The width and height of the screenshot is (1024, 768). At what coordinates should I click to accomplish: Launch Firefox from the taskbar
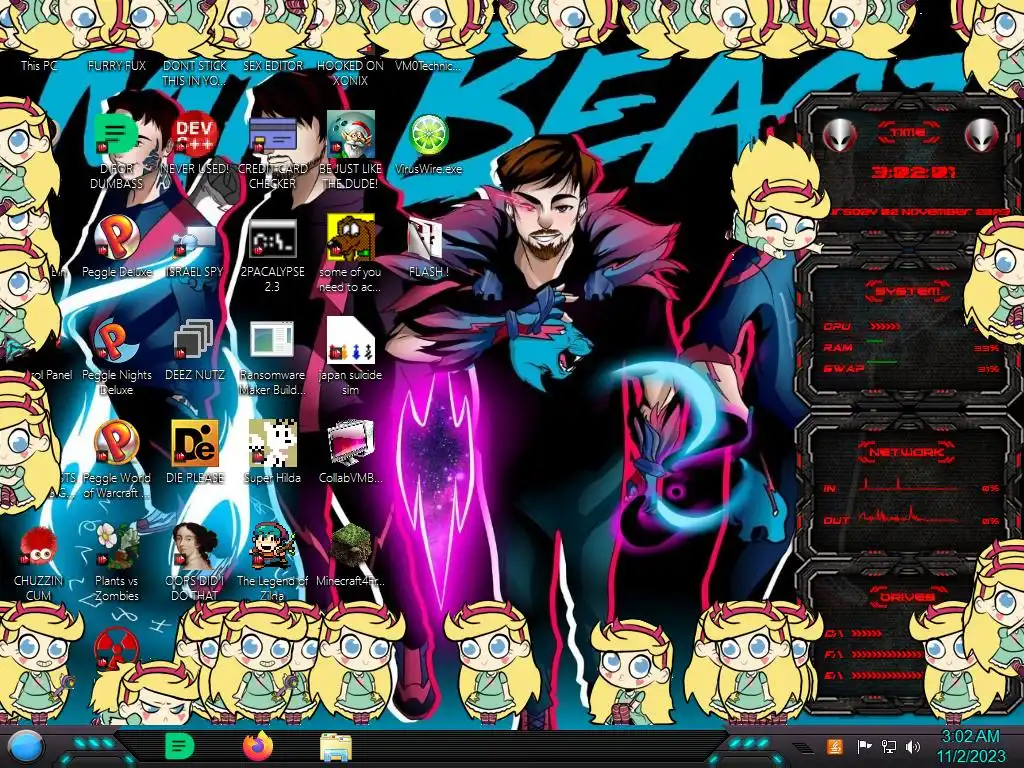pos(258,746)
